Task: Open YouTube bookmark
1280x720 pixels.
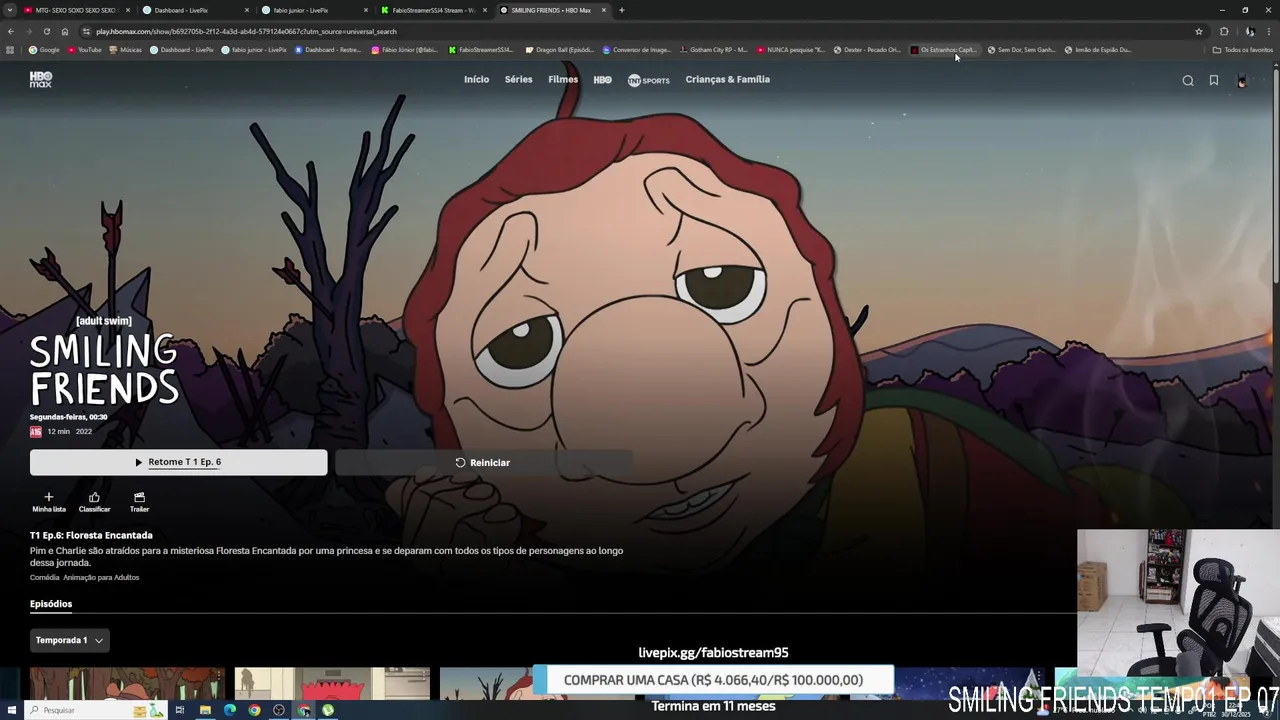Action: click(84, 50)
